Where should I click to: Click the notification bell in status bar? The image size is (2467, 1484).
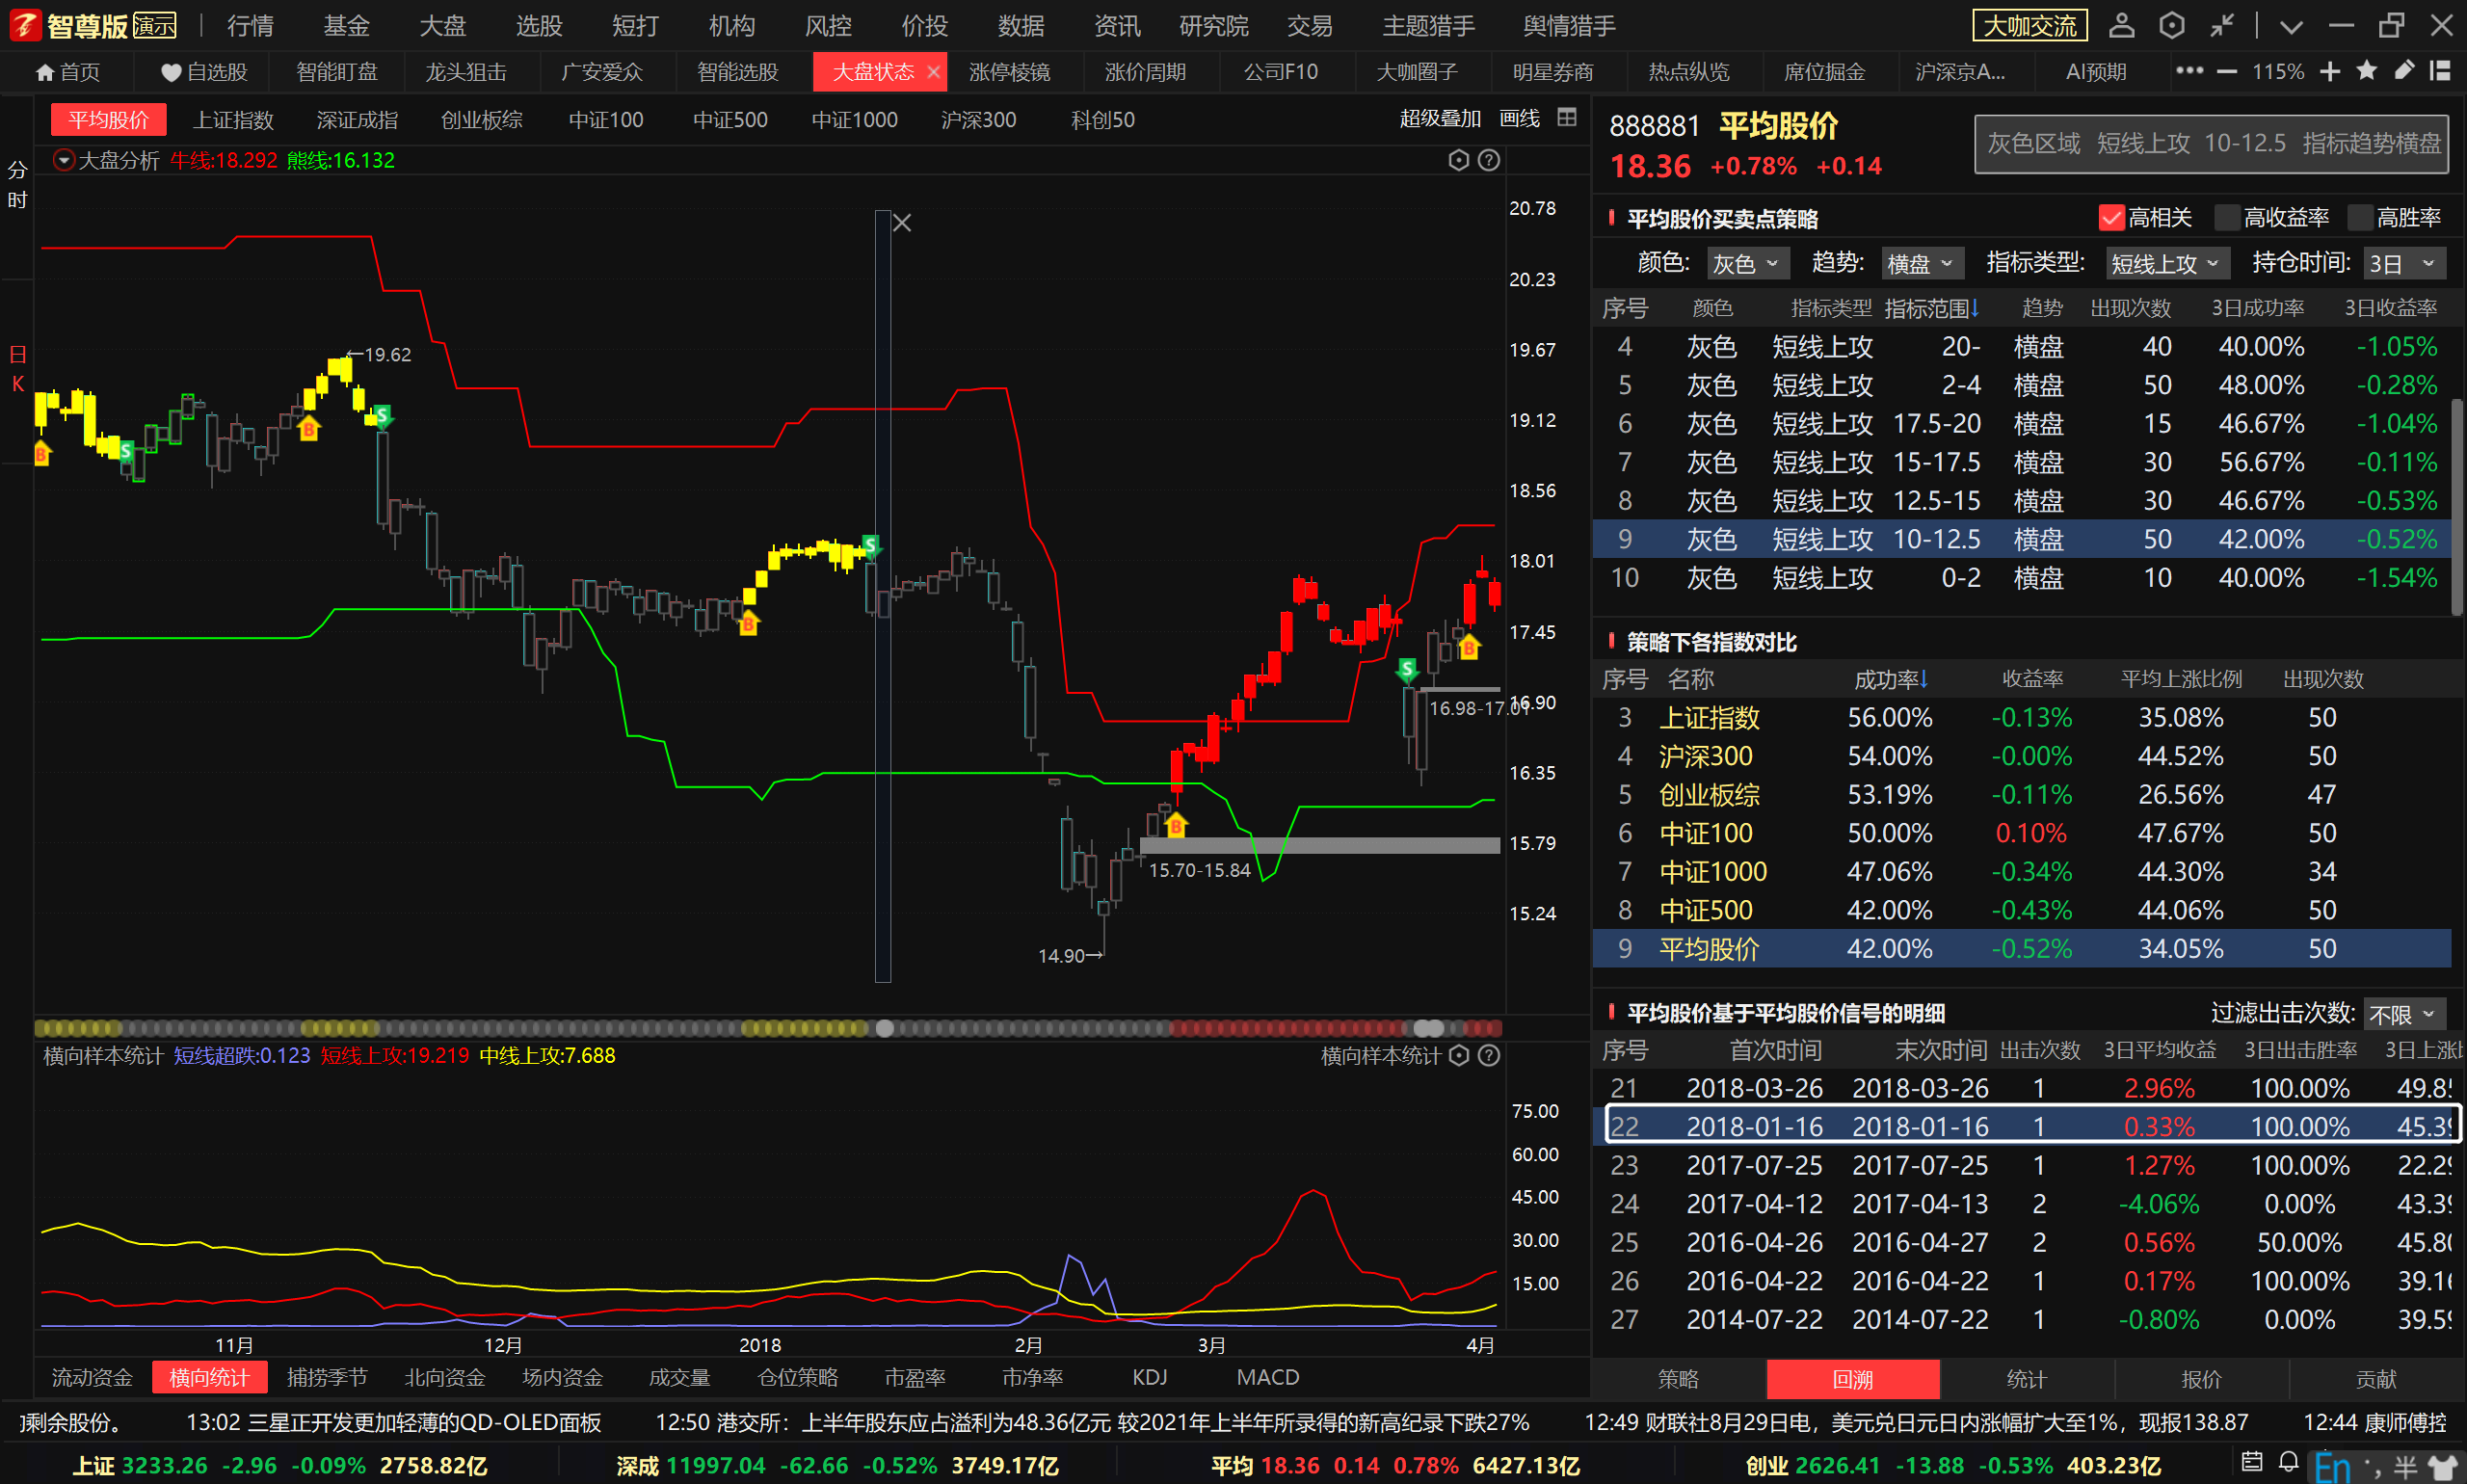pos(2288,1462)
